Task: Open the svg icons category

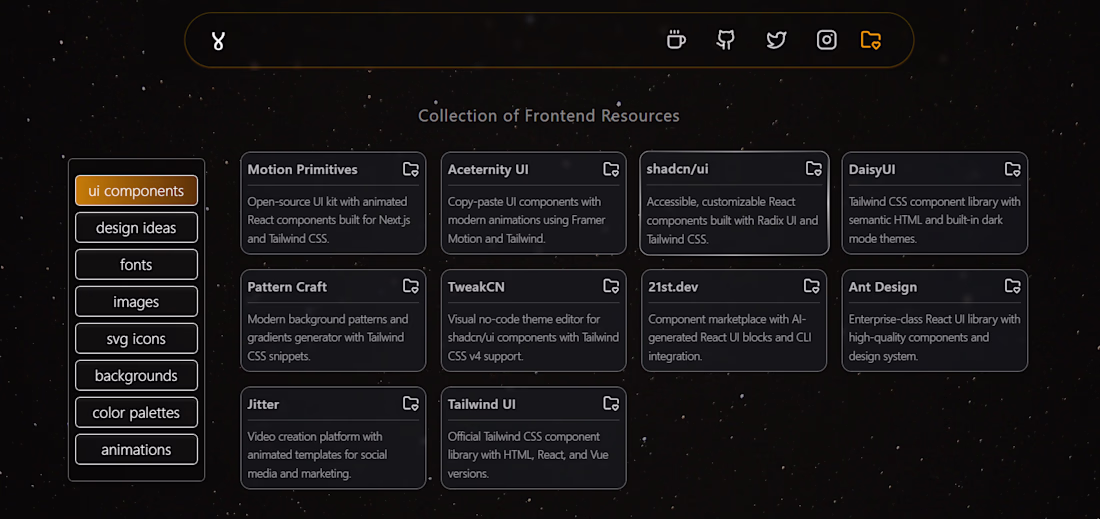Action: 136,339
